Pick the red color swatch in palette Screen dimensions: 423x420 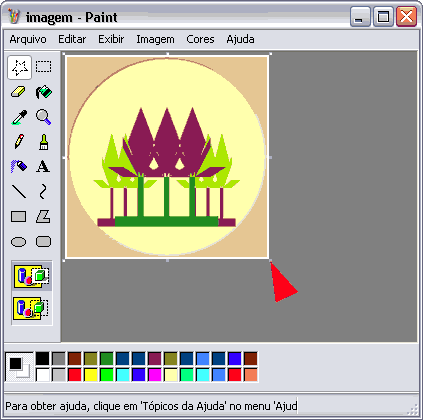75,375
